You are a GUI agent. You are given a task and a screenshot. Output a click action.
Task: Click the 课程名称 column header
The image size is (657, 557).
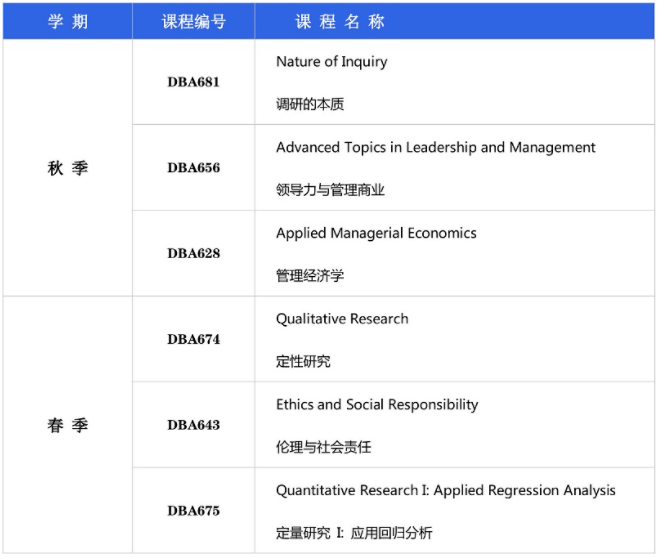pyautogui.click(x=340, y=22)
